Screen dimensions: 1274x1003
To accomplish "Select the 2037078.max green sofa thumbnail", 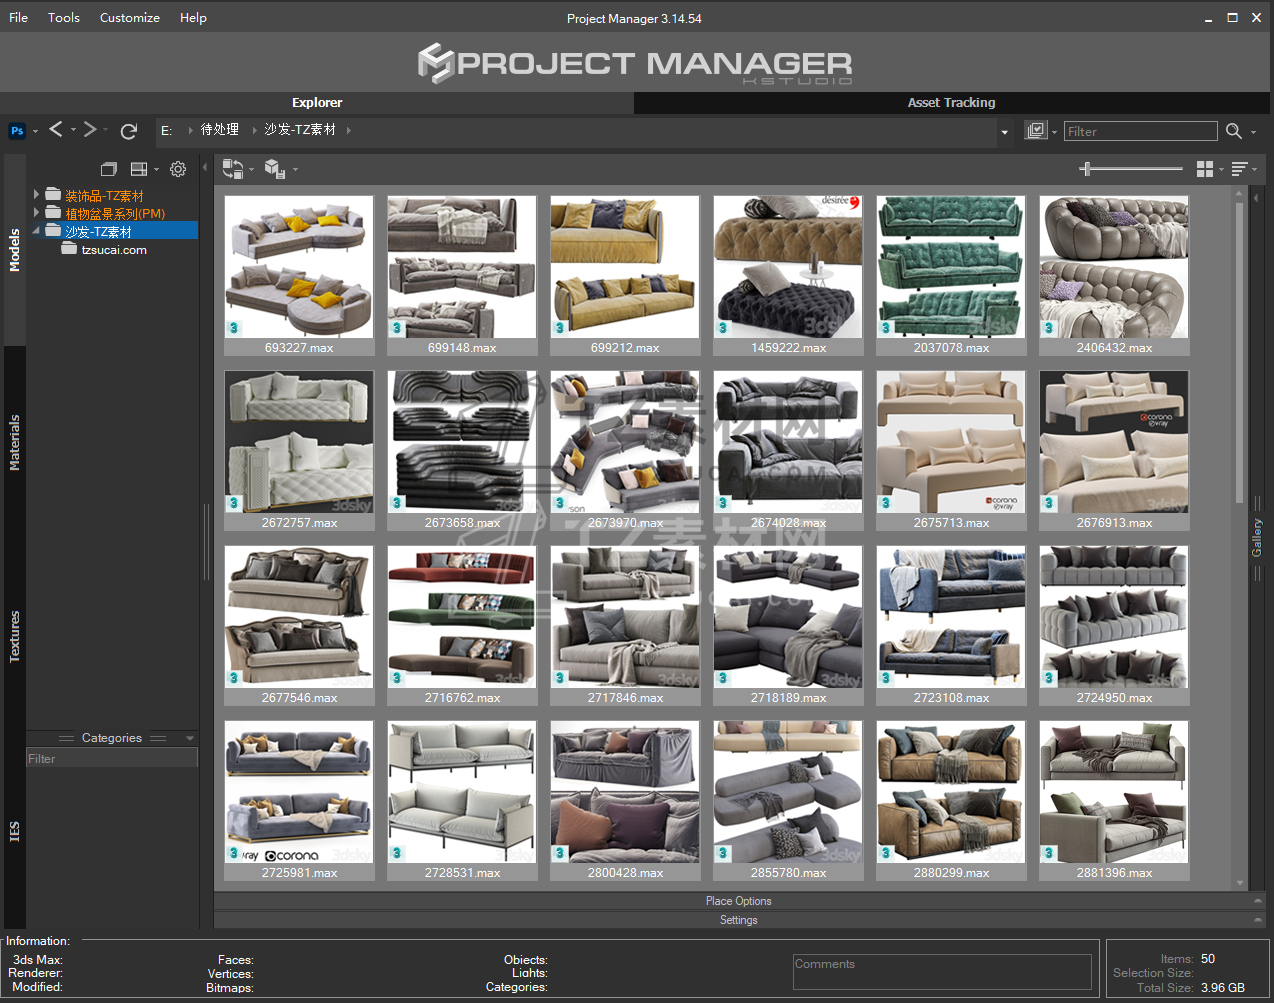I will 951,268.
